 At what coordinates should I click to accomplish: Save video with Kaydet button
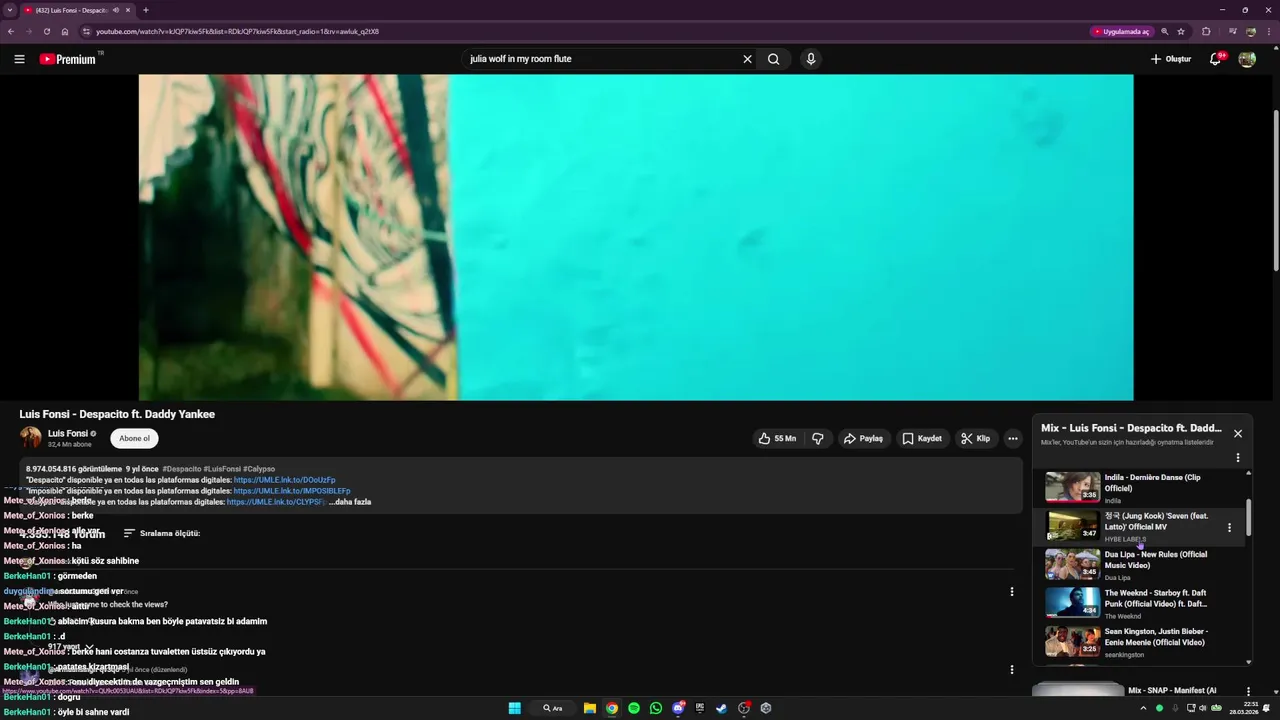[922, 438]
